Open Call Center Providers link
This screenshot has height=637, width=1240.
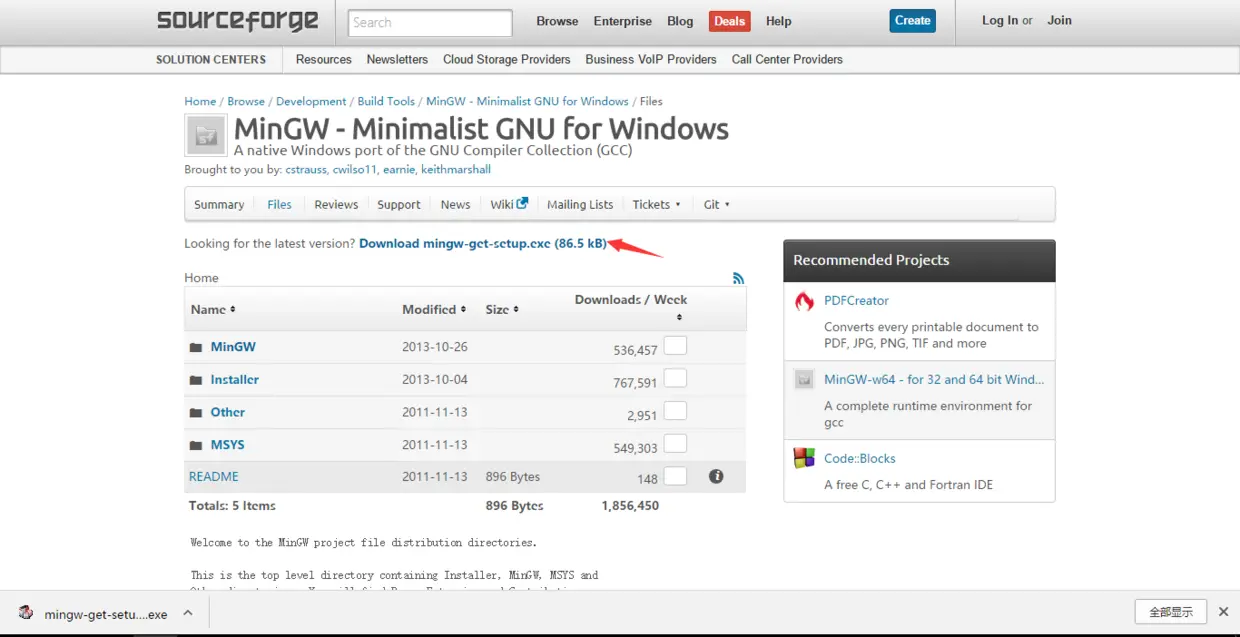click(787, 59)
